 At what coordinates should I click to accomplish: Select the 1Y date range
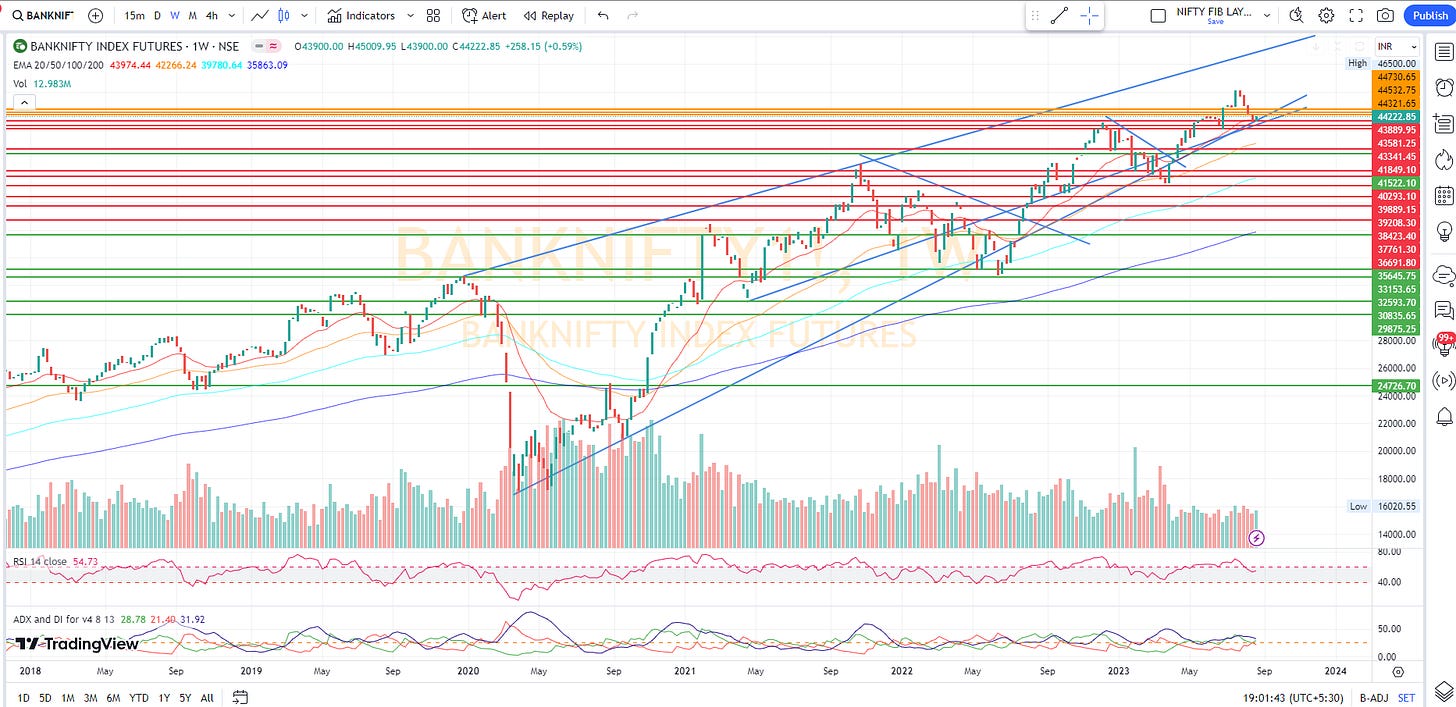pos(164,697)
